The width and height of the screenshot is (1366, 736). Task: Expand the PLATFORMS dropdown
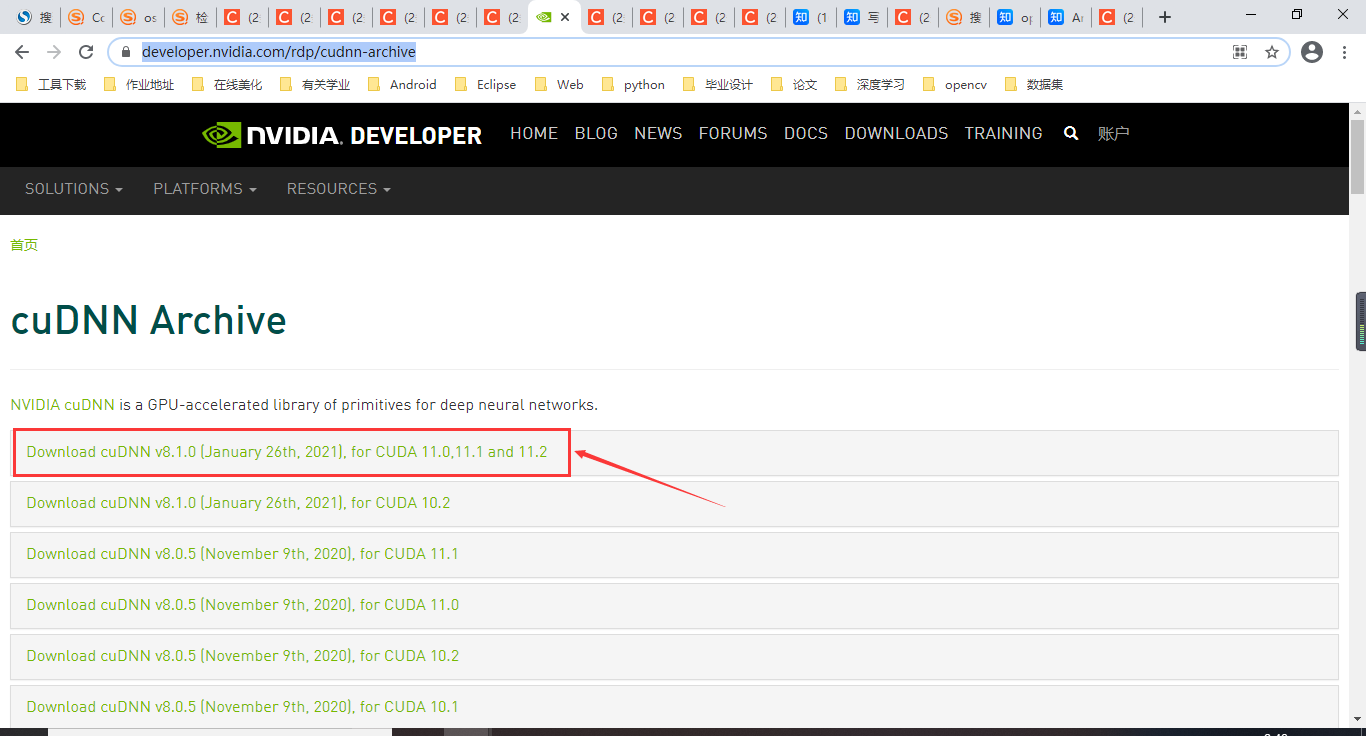coord(205,189)
